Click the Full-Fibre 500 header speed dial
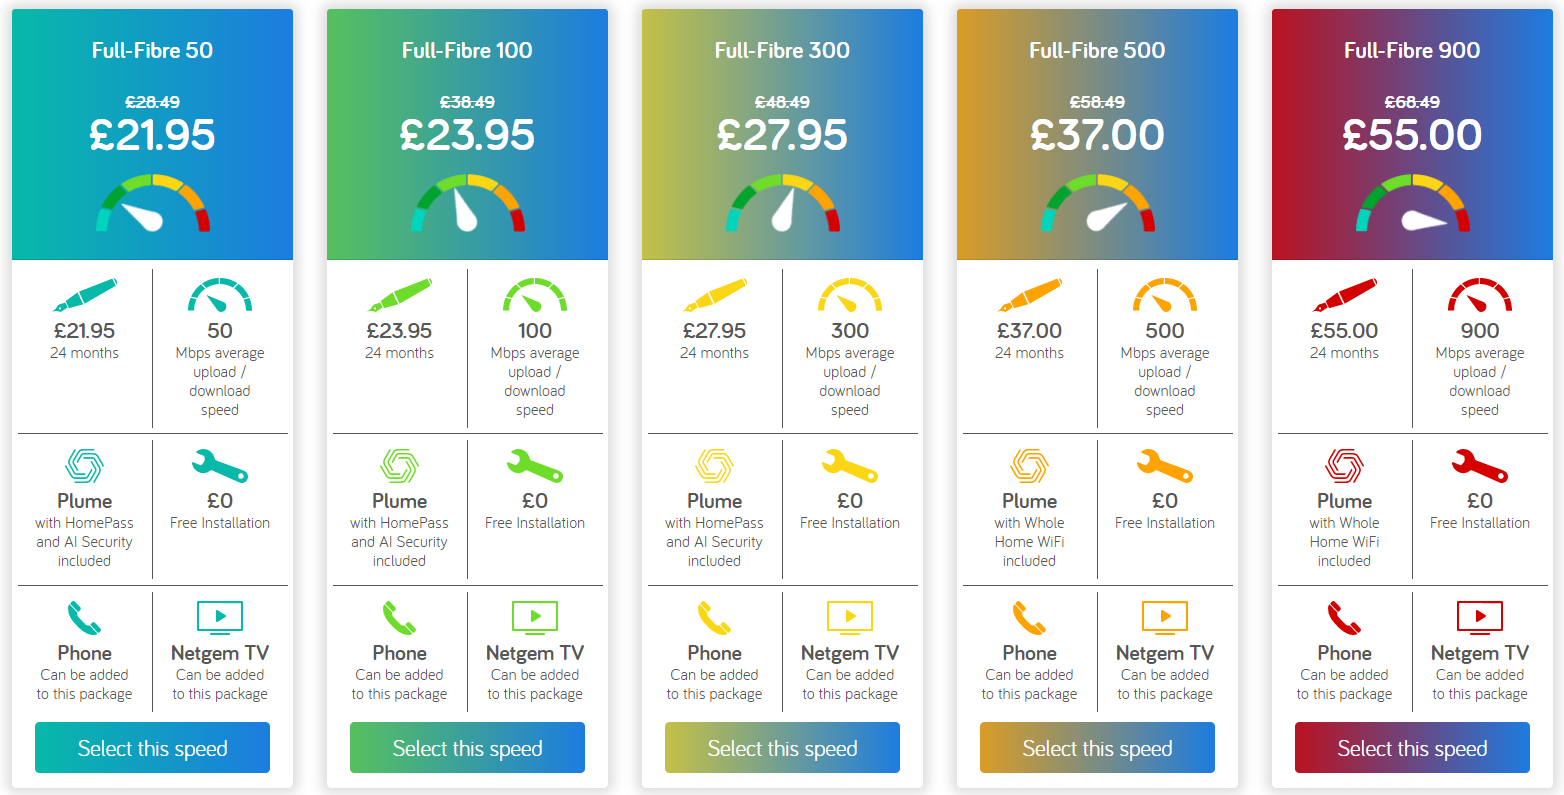 1097,203
